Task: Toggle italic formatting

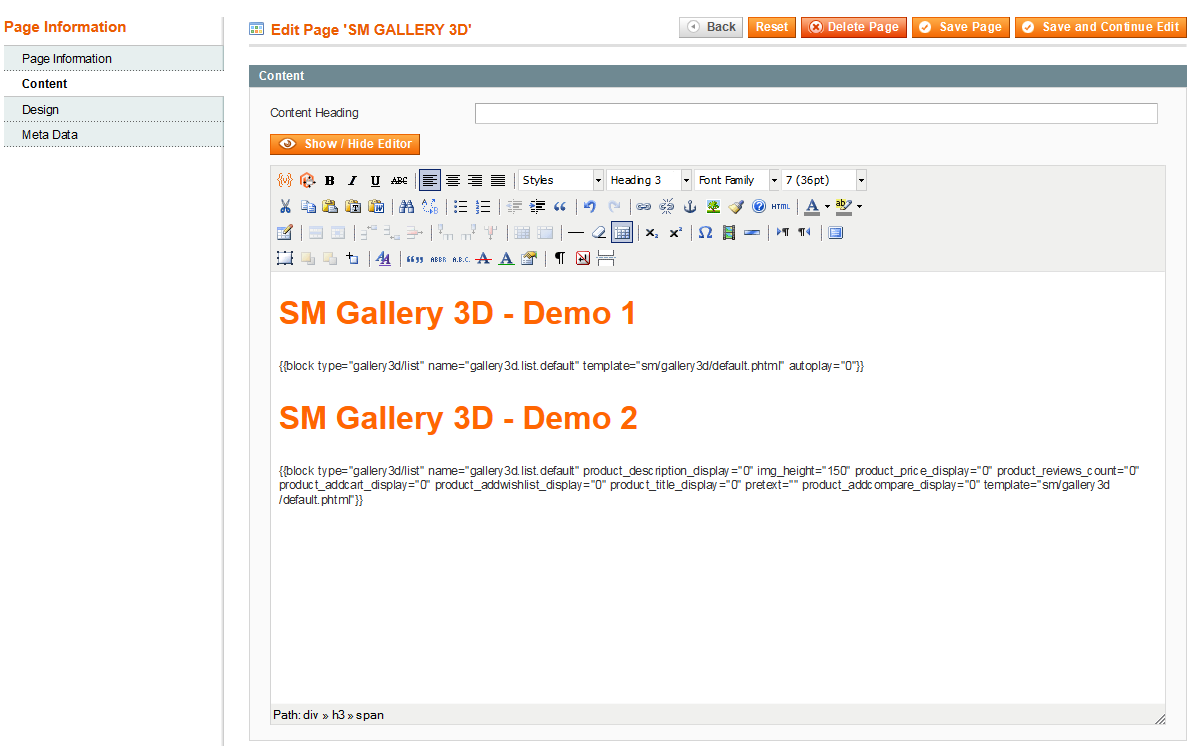Action: 352,181
